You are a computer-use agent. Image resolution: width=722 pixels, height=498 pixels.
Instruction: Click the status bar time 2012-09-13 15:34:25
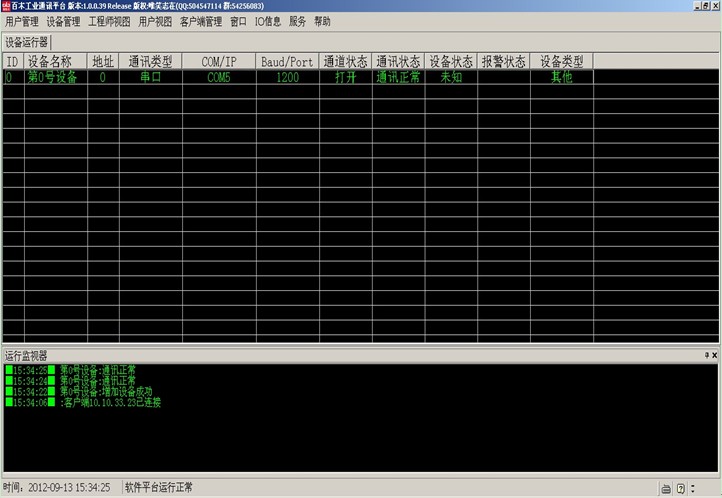click(69, 487)
